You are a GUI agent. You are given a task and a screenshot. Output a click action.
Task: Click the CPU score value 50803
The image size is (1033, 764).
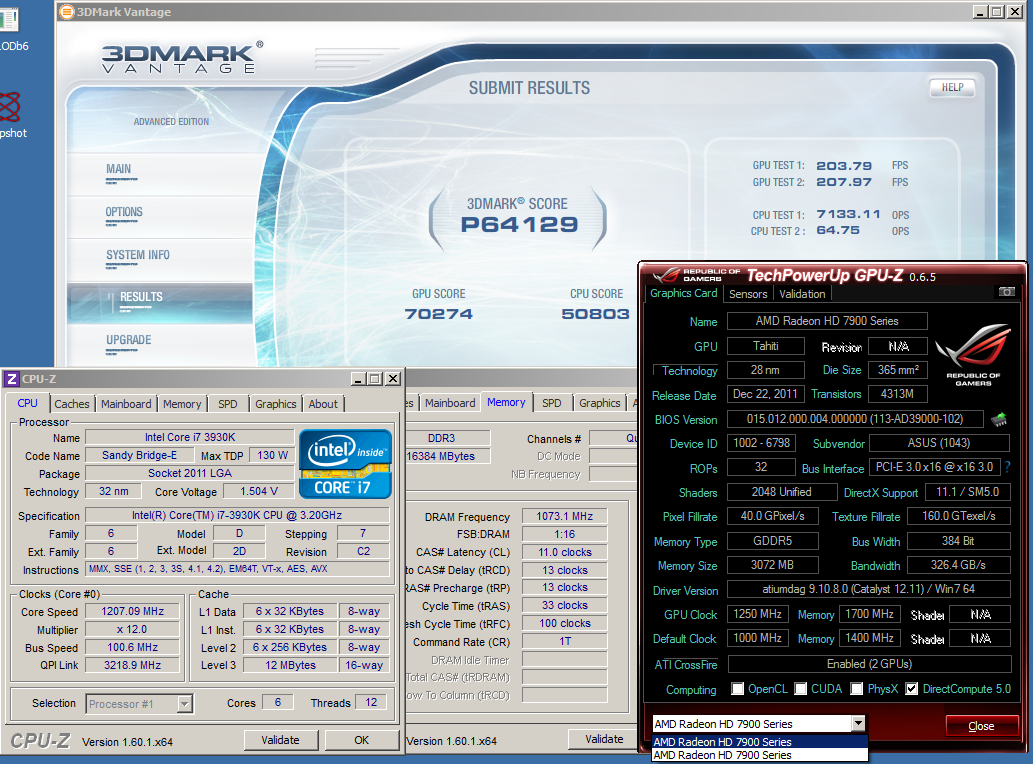596,314
